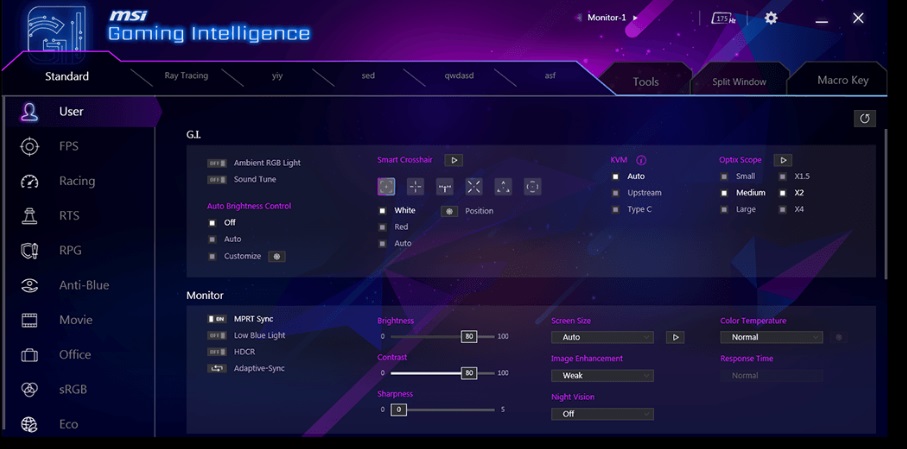Open the Ray Tracing profile tab
The width and height of the screenshot is (907, 449).
tap(186, 76)
